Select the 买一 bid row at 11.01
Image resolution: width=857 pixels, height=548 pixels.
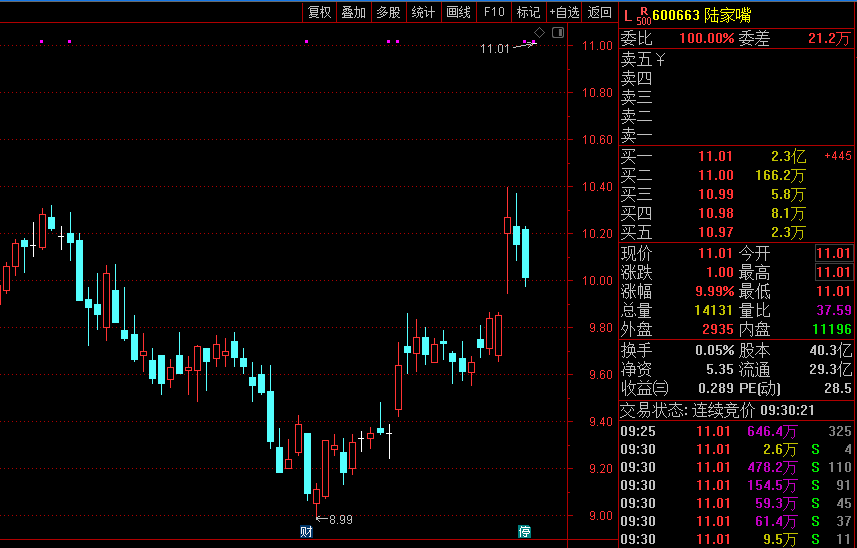pyautogui.click(x=736, y=156)
